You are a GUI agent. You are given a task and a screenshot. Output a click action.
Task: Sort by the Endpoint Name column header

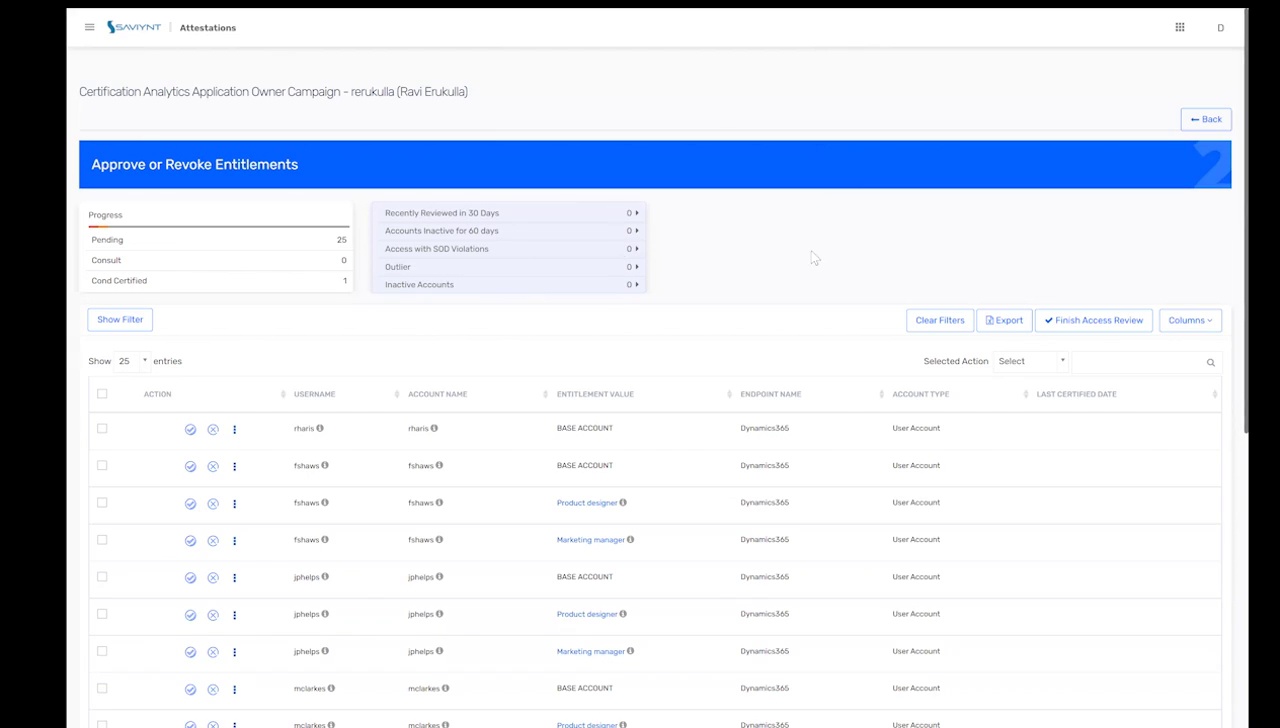(771, 394)
